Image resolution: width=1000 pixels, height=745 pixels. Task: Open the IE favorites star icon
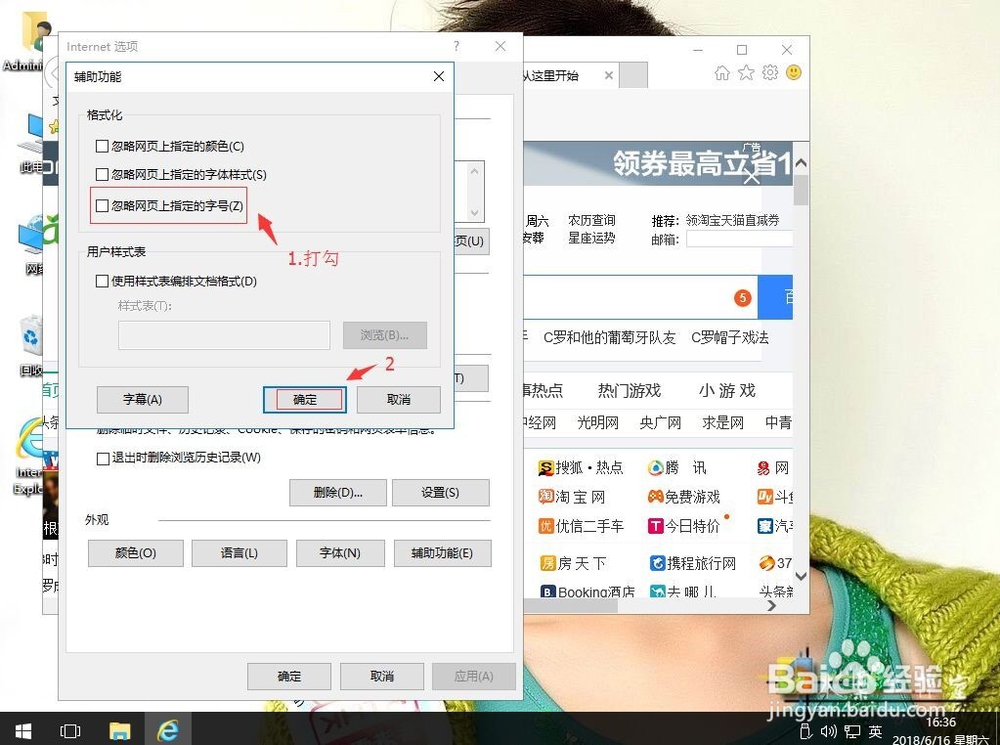point(746,73)
